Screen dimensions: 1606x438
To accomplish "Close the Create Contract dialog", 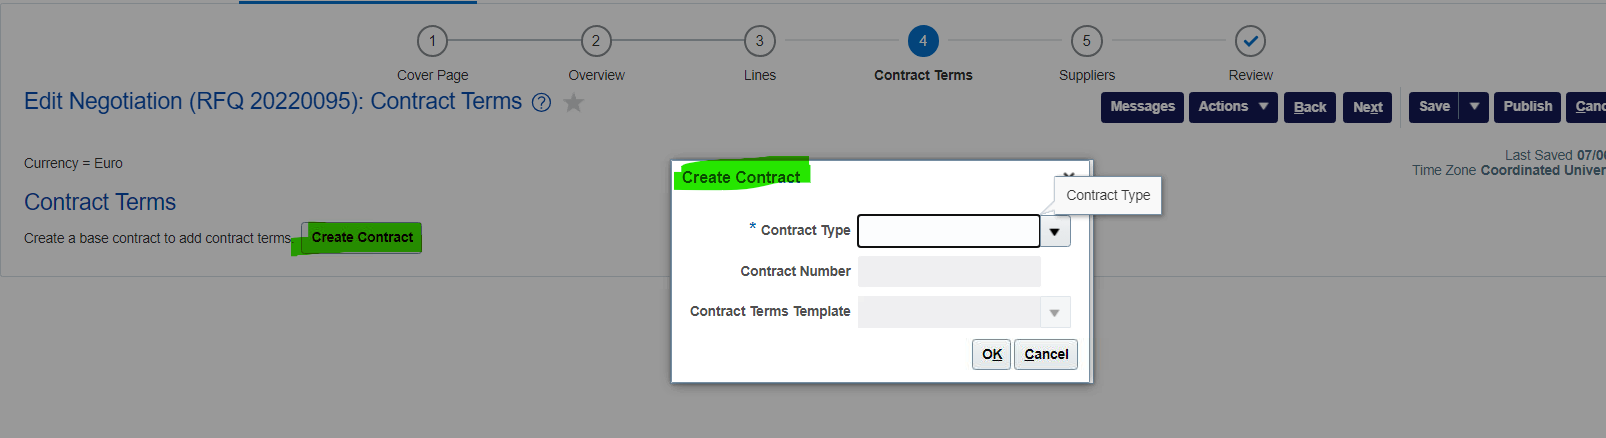I will coord(1068,175).
